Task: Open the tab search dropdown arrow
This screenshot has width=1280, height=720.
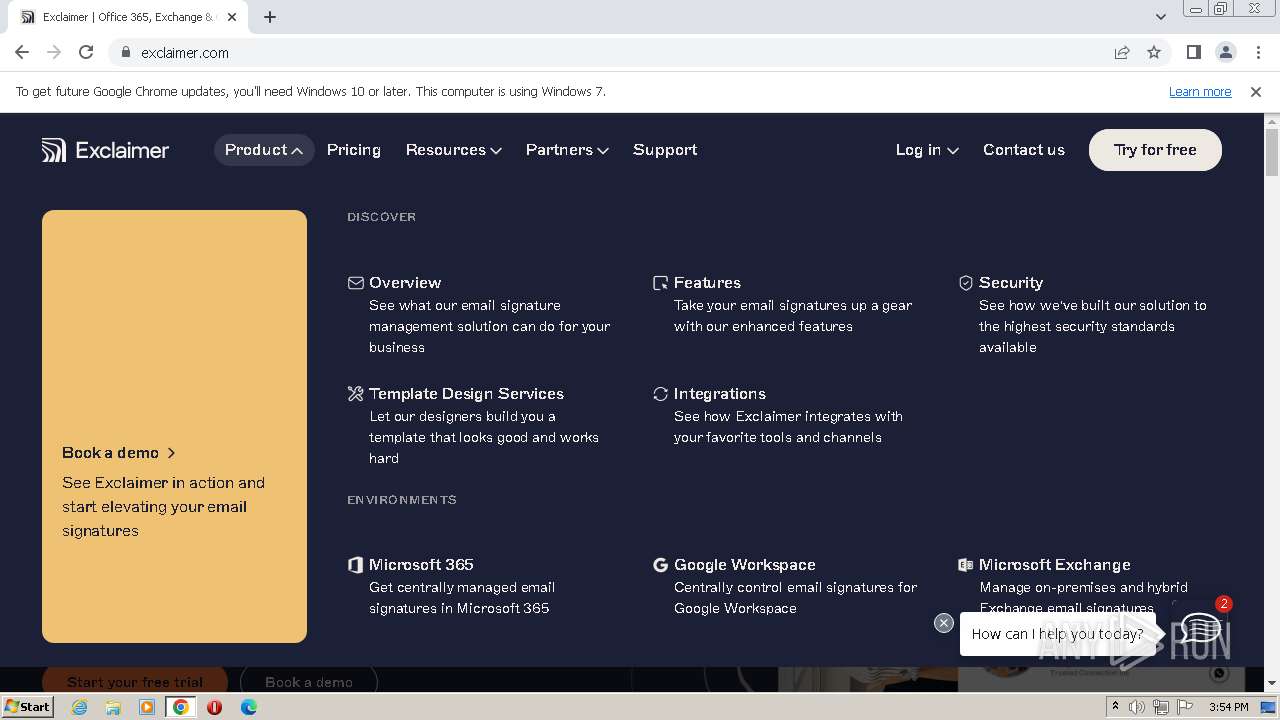Action: [x=1160, y=16]
